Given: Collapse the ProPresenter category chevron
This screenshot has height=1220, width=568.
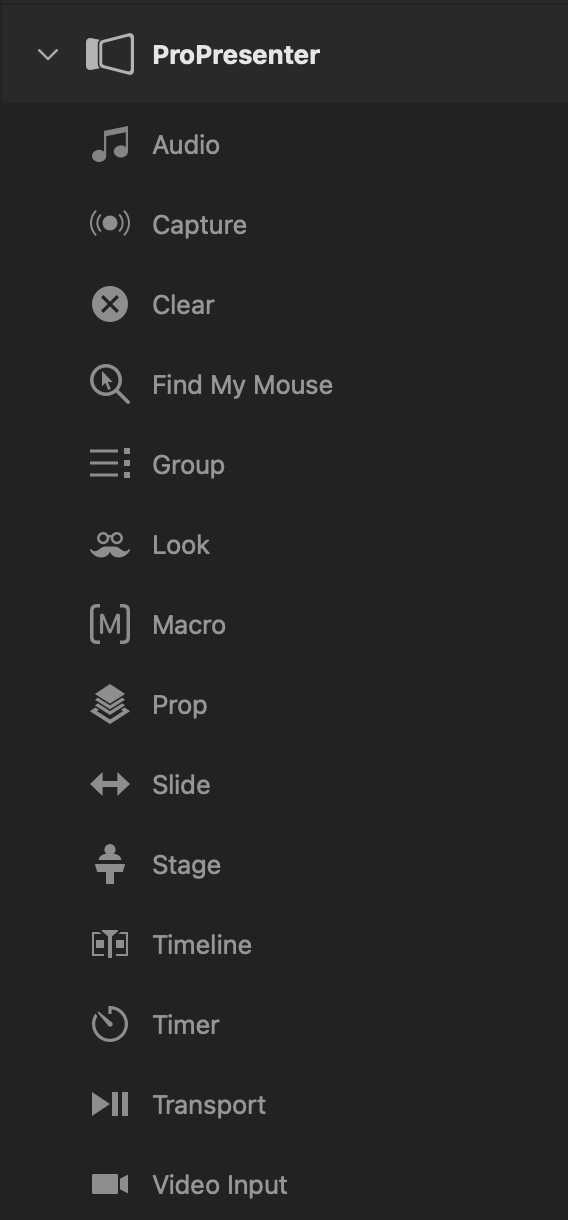Looking at the screenshot, I should 48,55.
